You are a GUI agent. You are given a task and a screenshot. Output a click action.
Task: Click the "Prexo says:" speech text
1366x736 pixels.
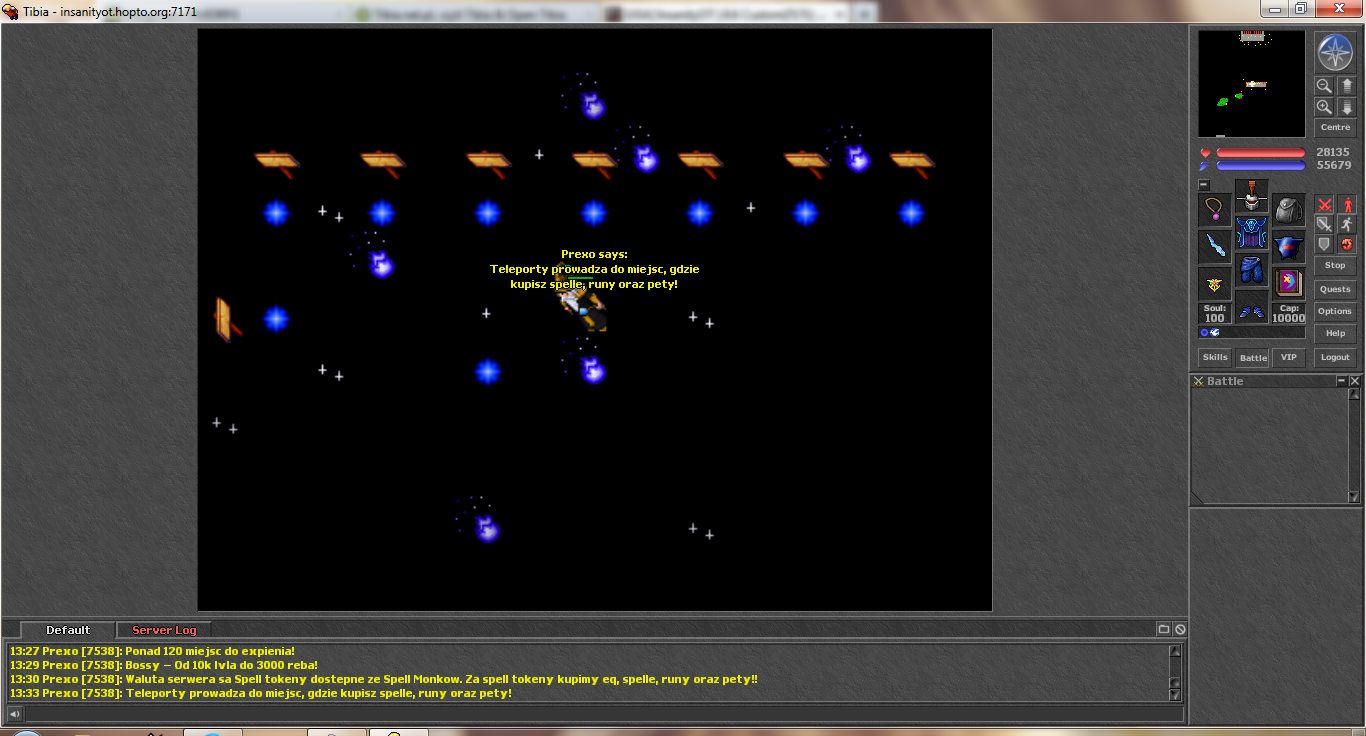(594, 254)
